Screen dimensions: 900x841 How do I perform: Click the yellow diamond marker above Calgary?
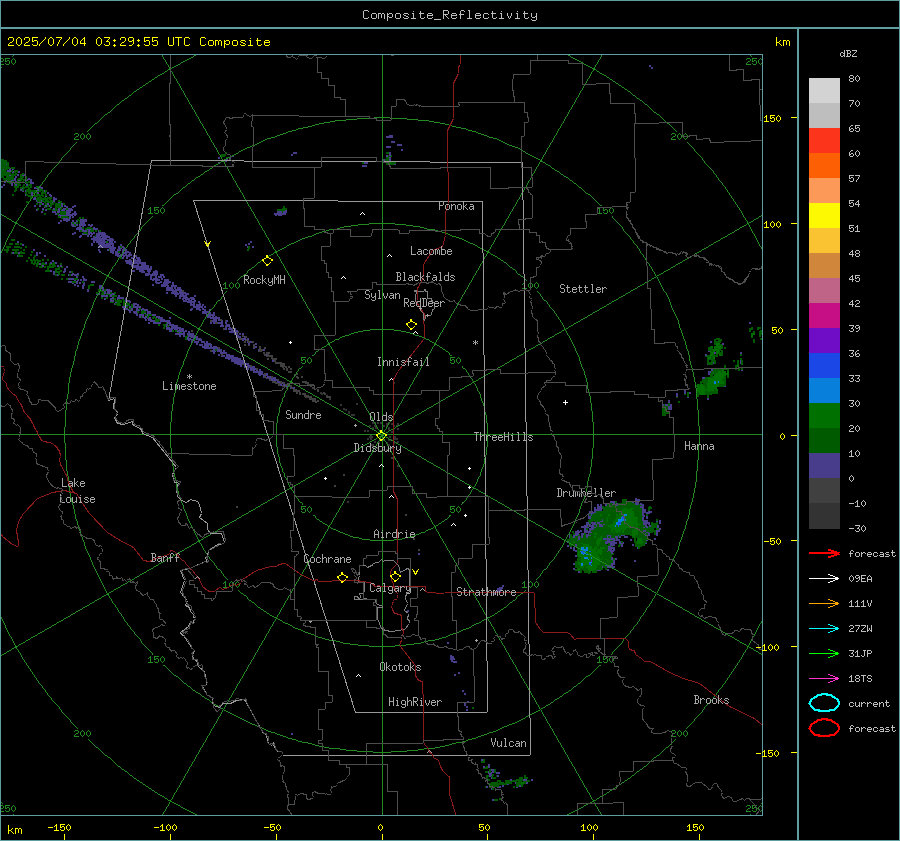pyautogui.click(x=395, y=576)
